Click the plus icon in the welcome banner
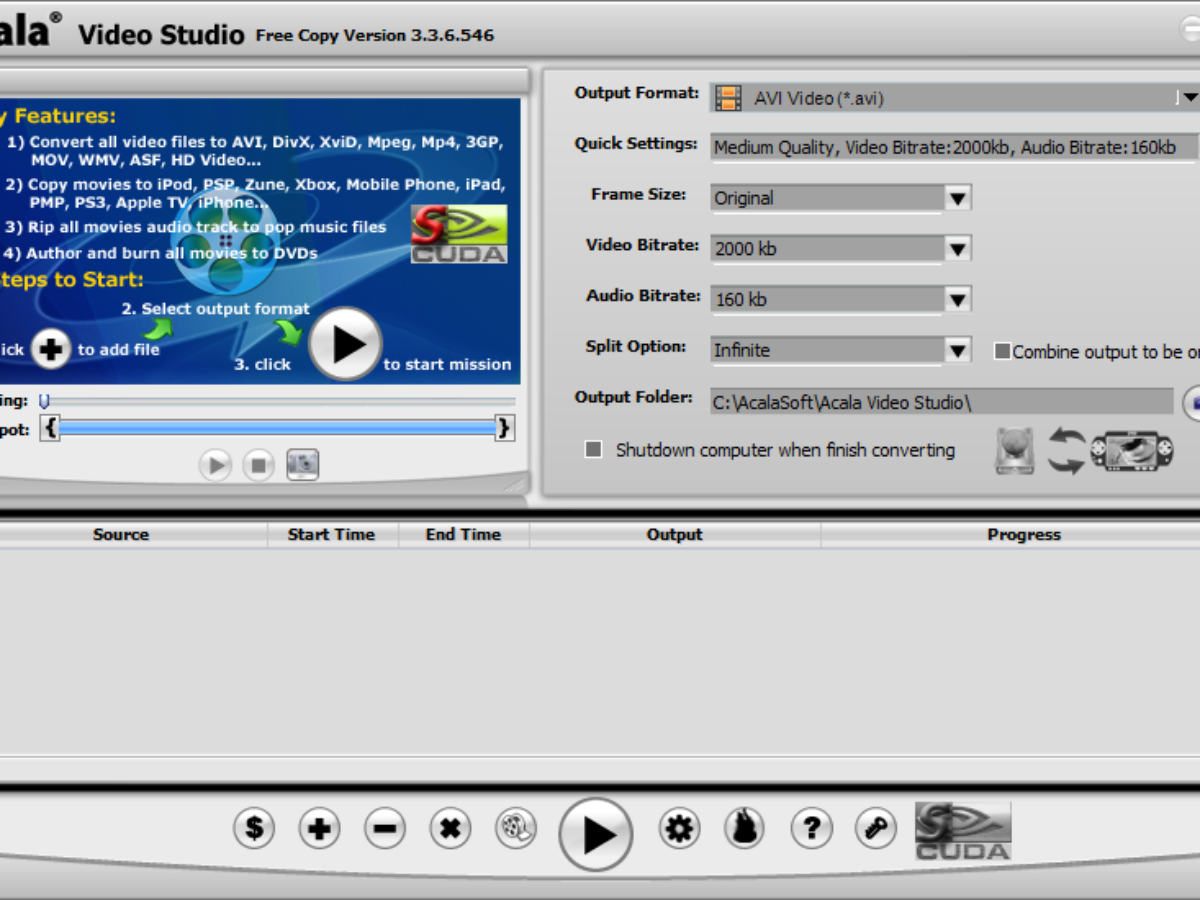Screen dimensions: 1200x900 tap(51, 349)
